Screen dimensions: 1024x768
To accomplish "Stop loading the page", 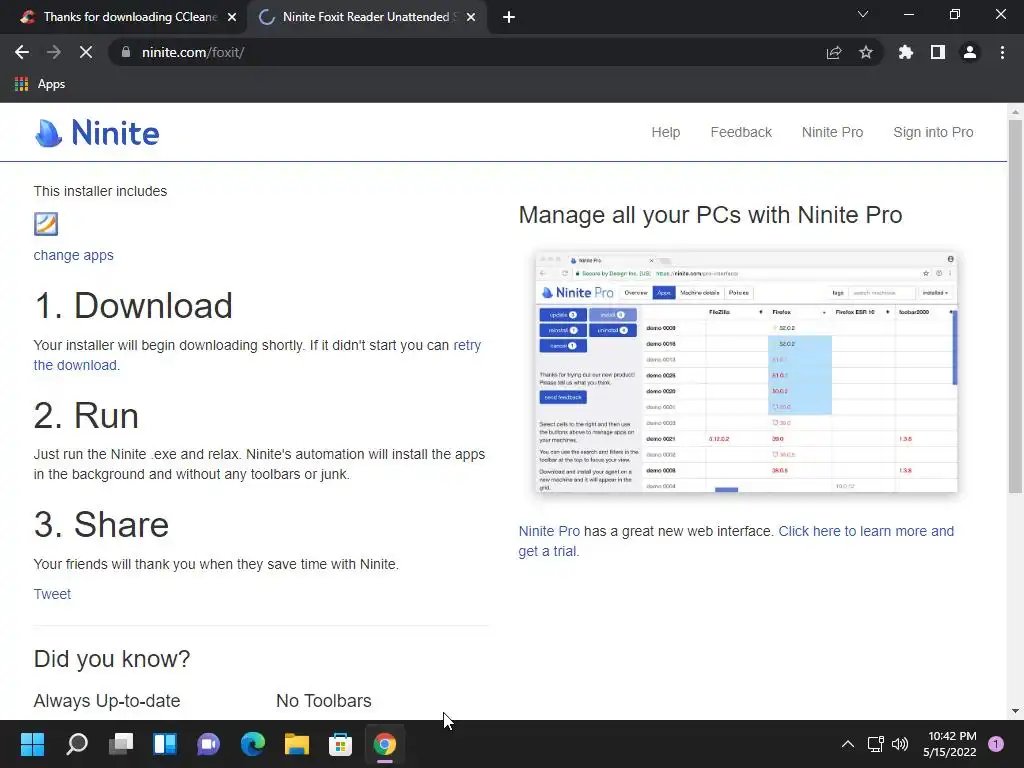I will (86, 52).
